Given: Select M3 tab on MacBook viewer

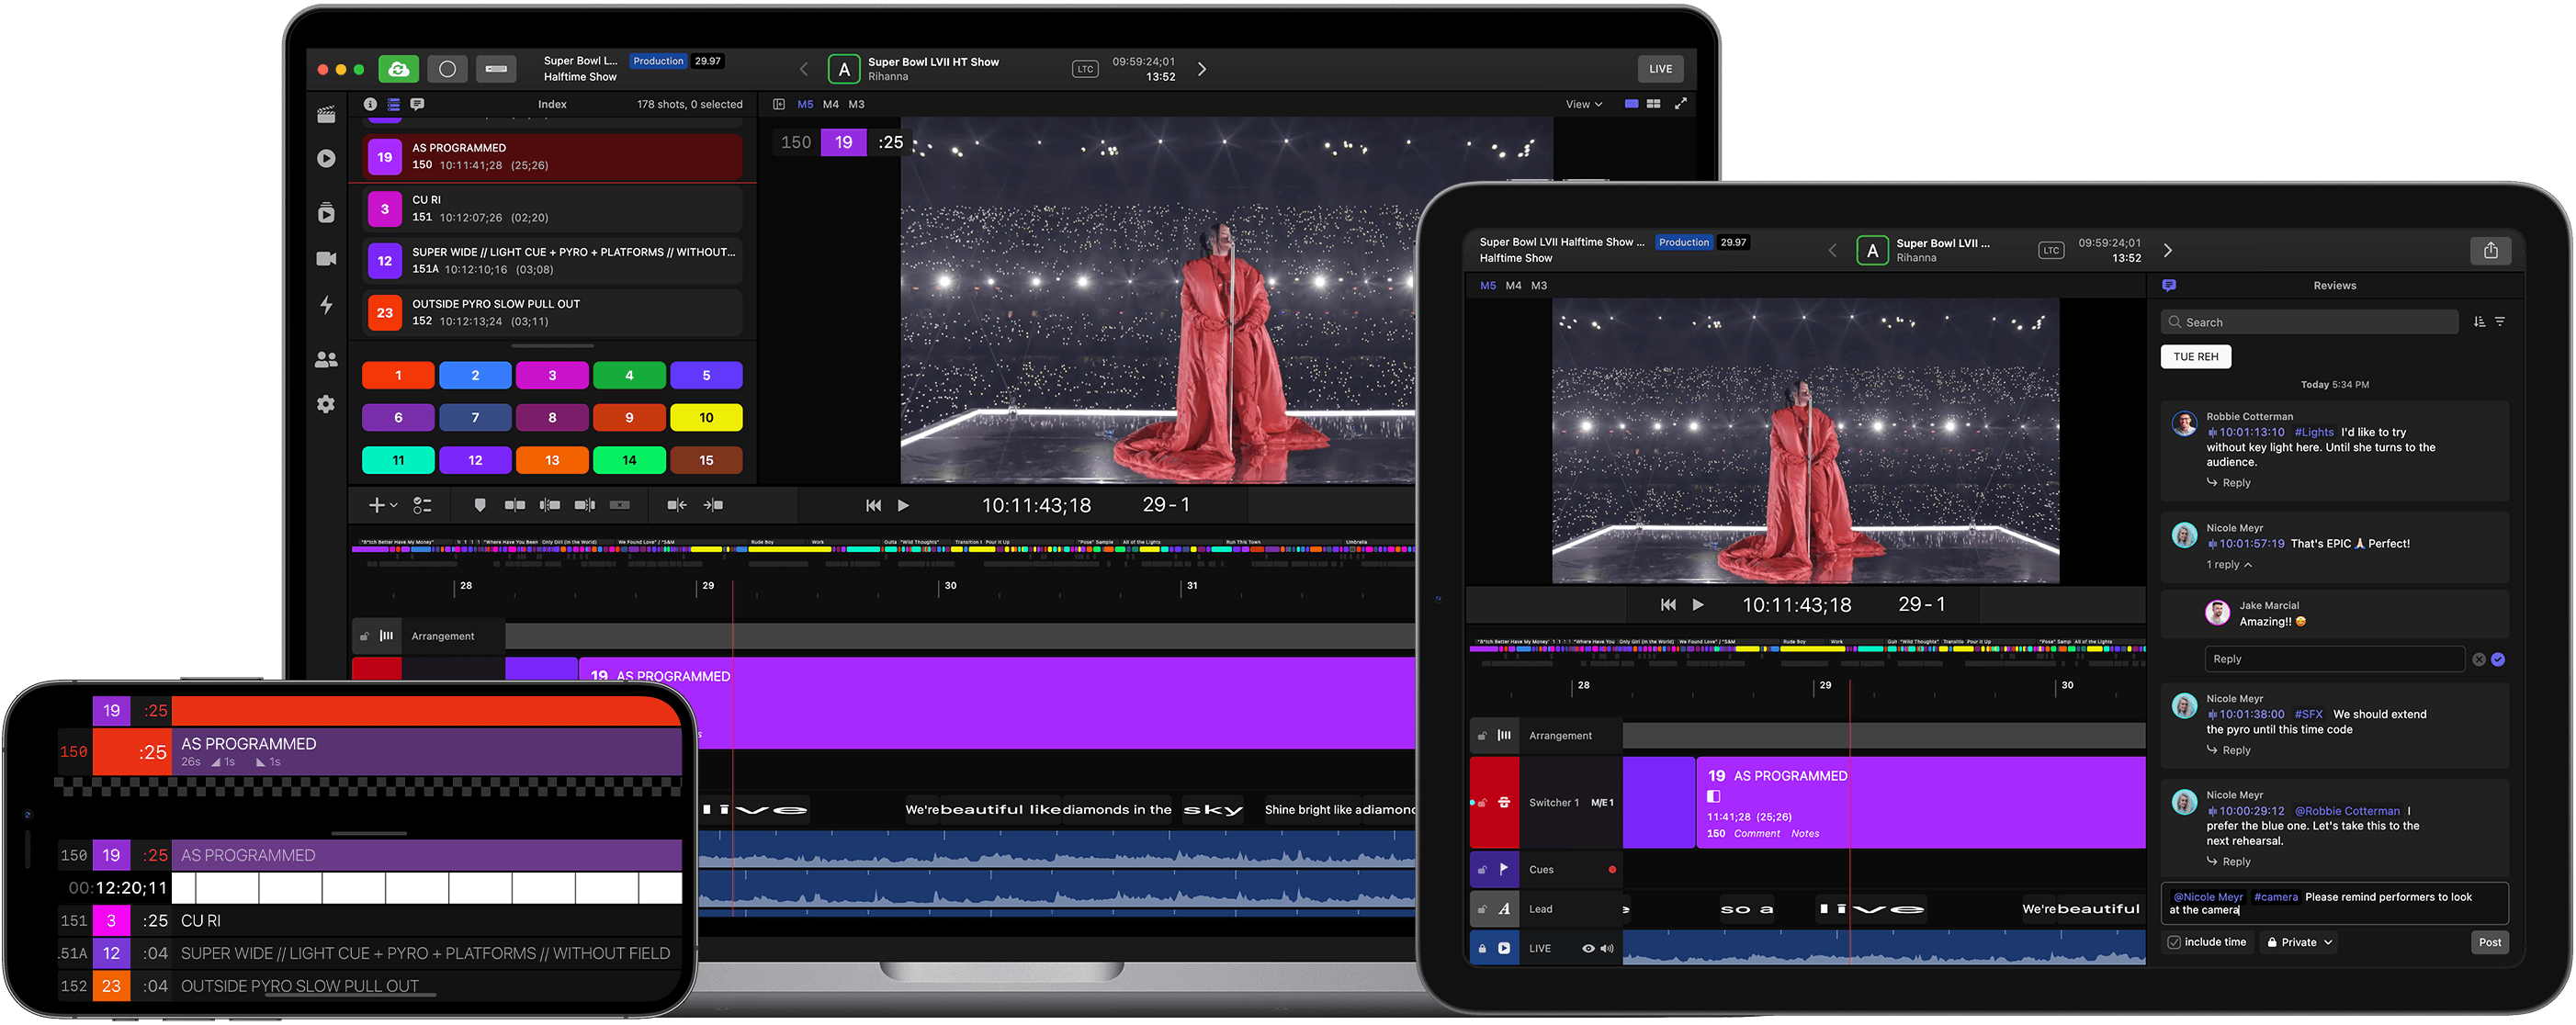Looking at the screenshot, I should click(857, 104).
